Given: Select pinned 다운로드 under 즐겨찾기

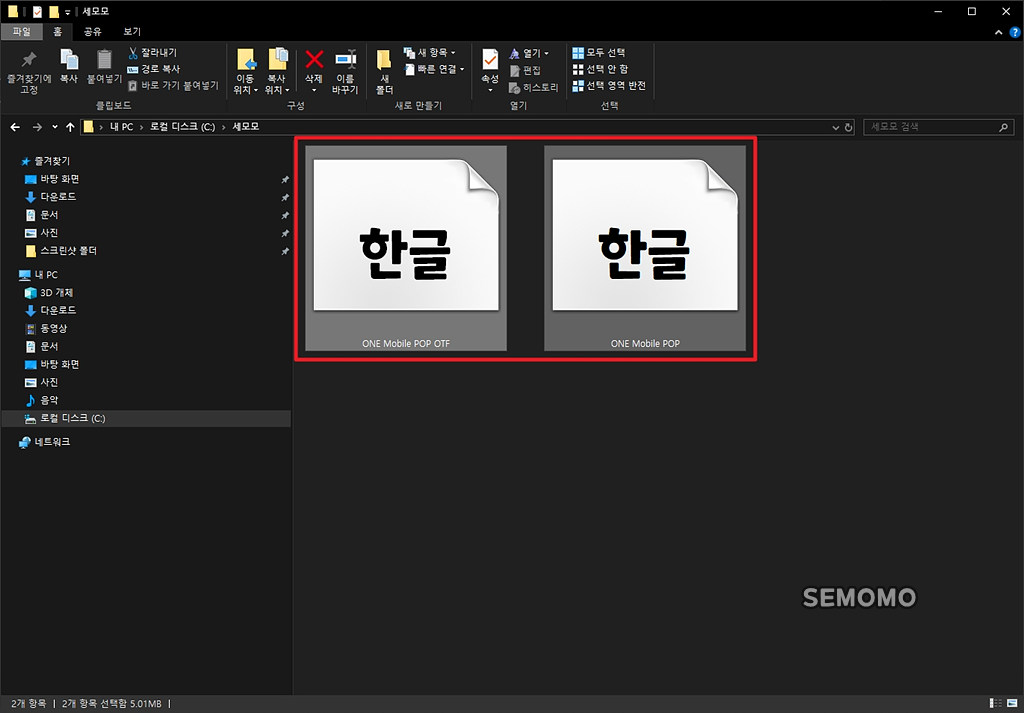Looking at the screenshot, I should (x=50, y=197).
